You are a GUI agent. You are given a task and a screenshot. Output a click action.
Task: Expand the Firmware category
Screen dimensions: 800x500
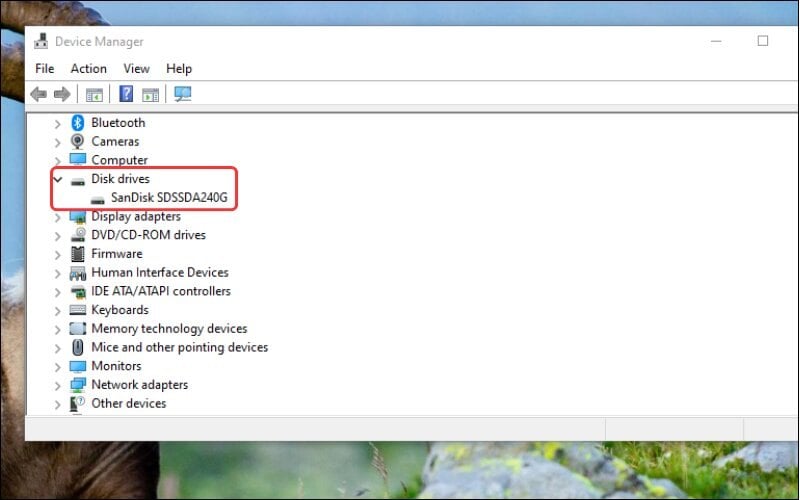click(58, 255)
